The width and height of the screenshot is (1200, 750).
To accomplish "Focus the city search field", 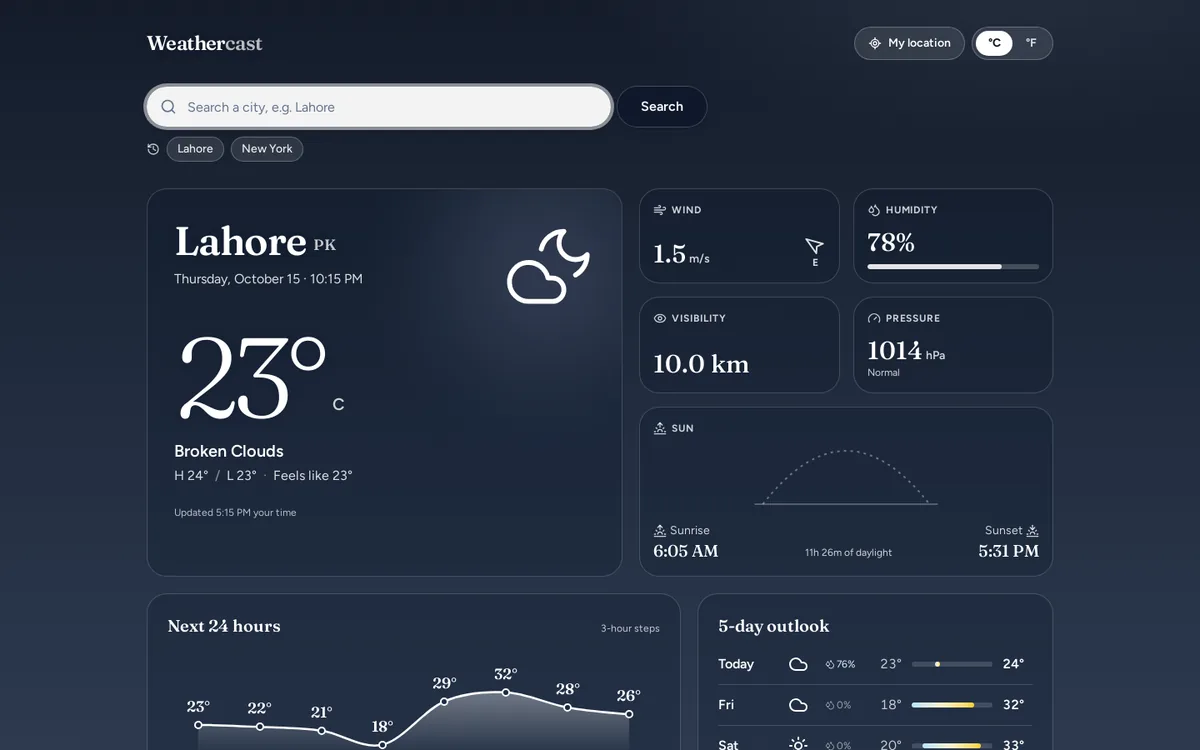I will tap(379, 107).
